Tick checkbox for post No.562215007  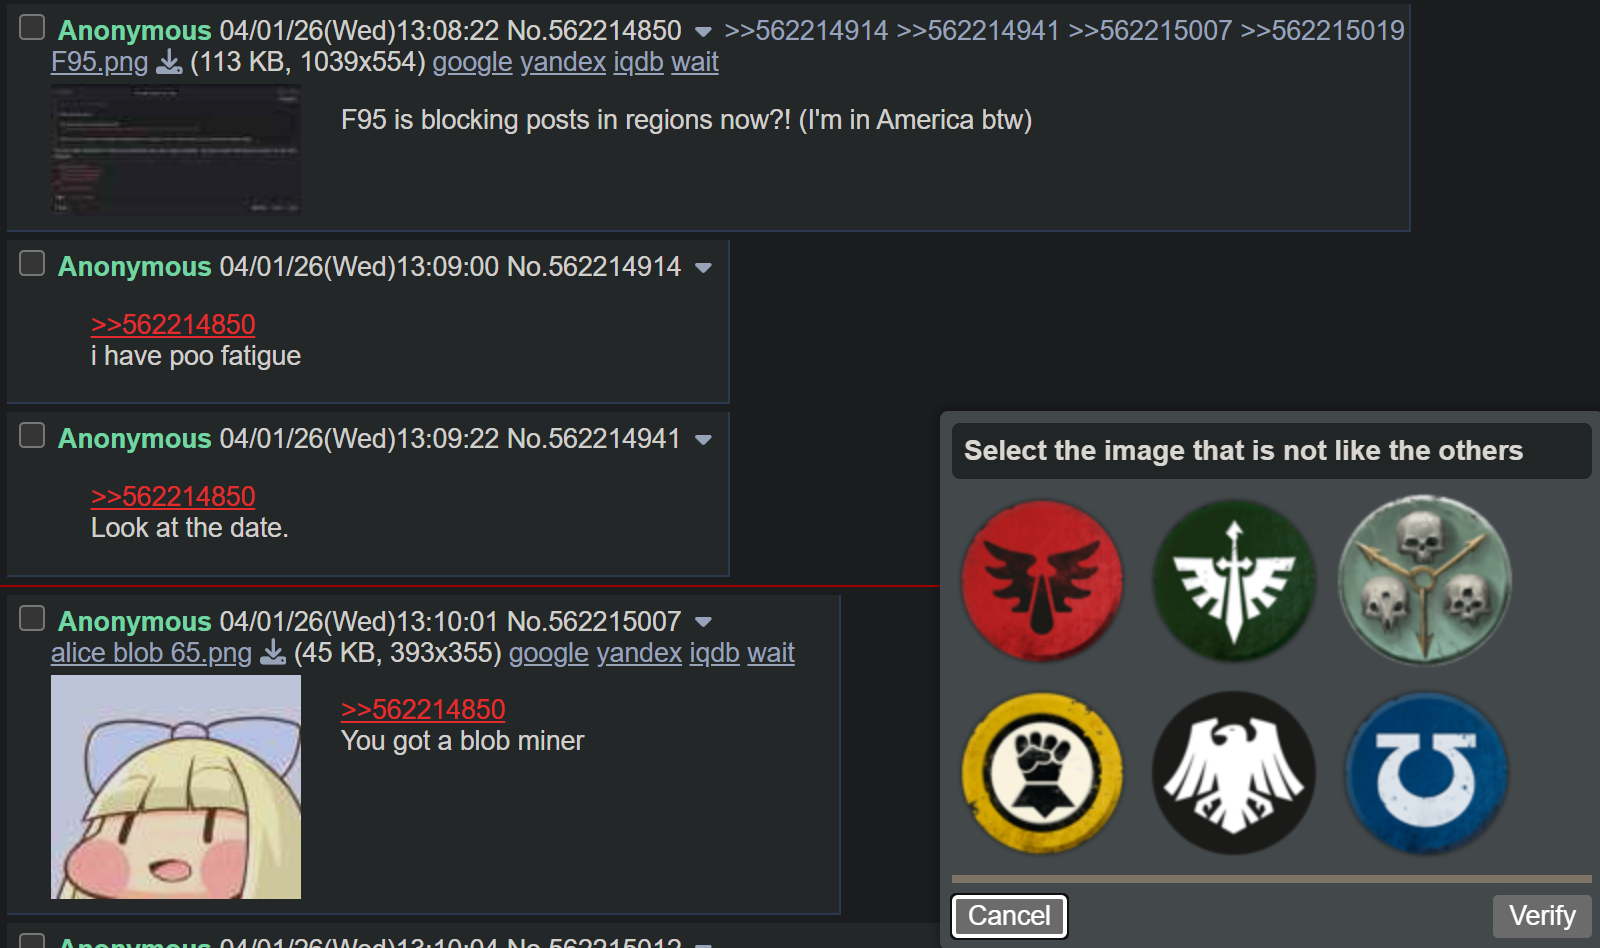click(32, 618)
